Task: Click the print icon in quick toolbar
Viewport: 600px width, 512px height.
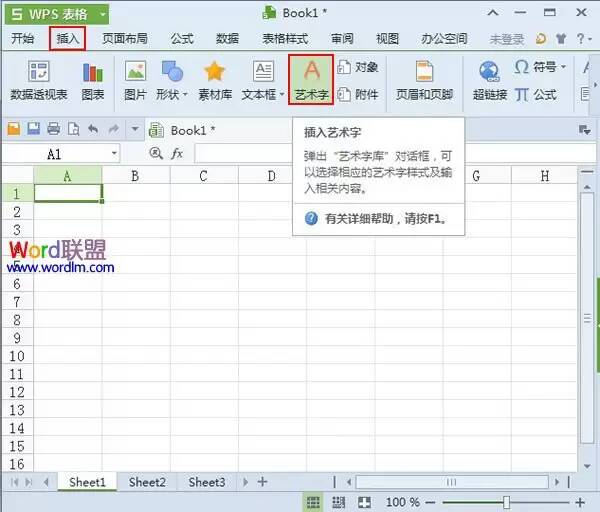Action: pyautogui.click(x=54, y=129)
